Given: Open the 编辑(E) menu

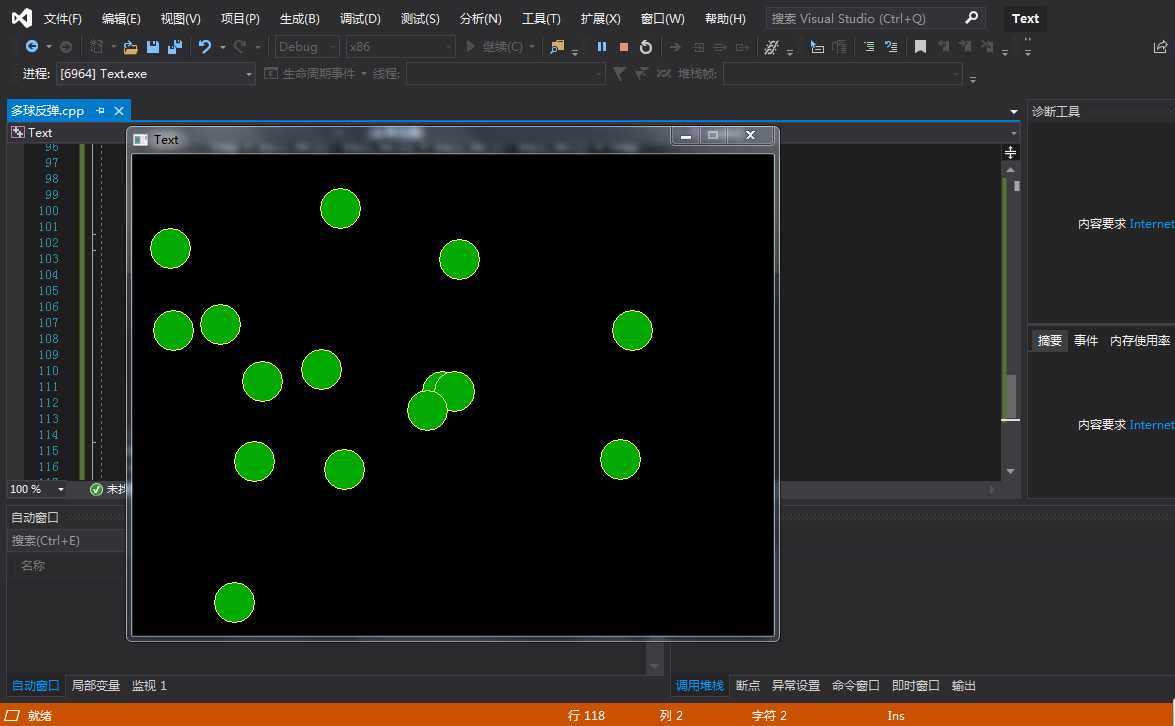Looking at the screenshot, I should coord(121,19).
